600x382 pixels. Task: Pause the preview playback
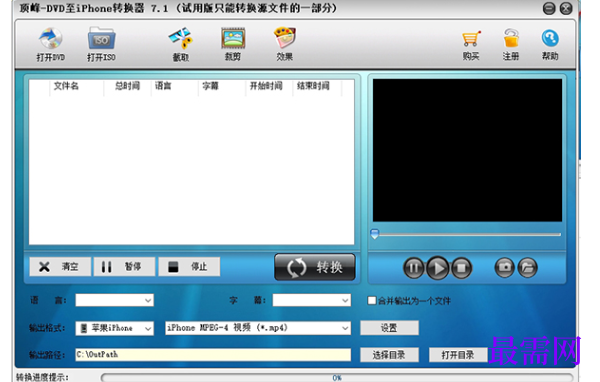tap(414, 268)
